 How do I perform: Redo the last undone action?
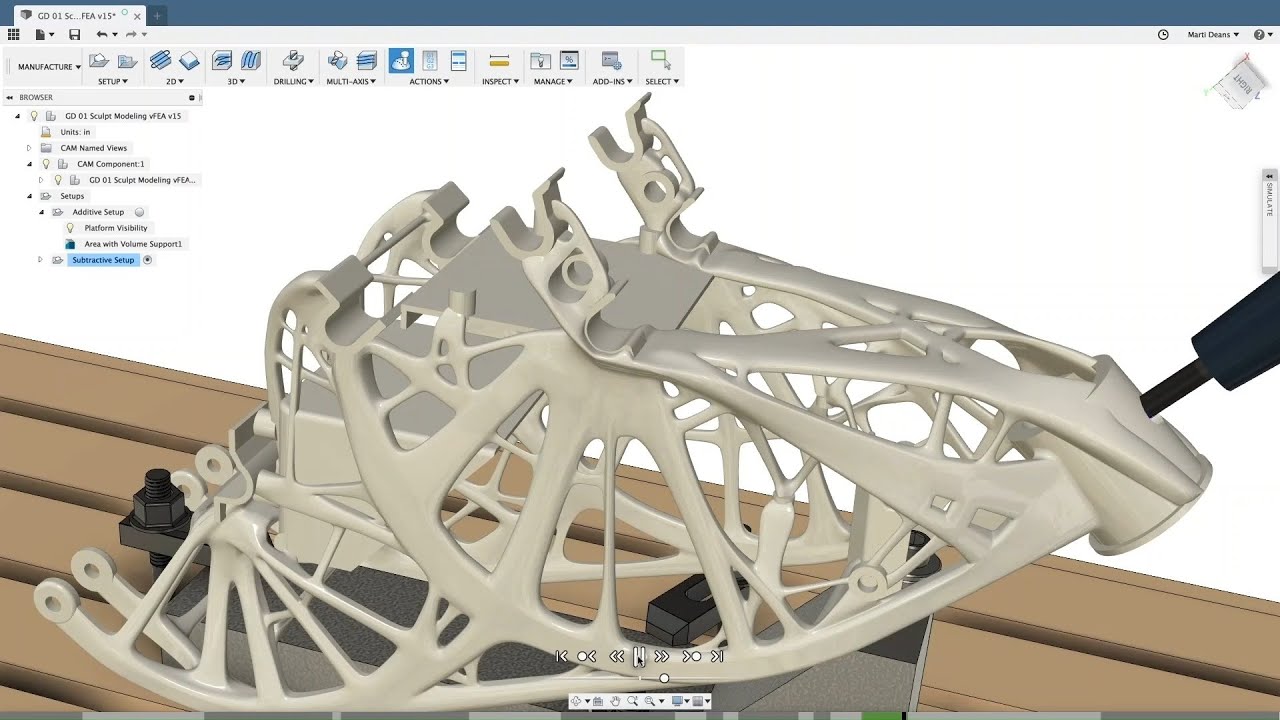(131, 34)
